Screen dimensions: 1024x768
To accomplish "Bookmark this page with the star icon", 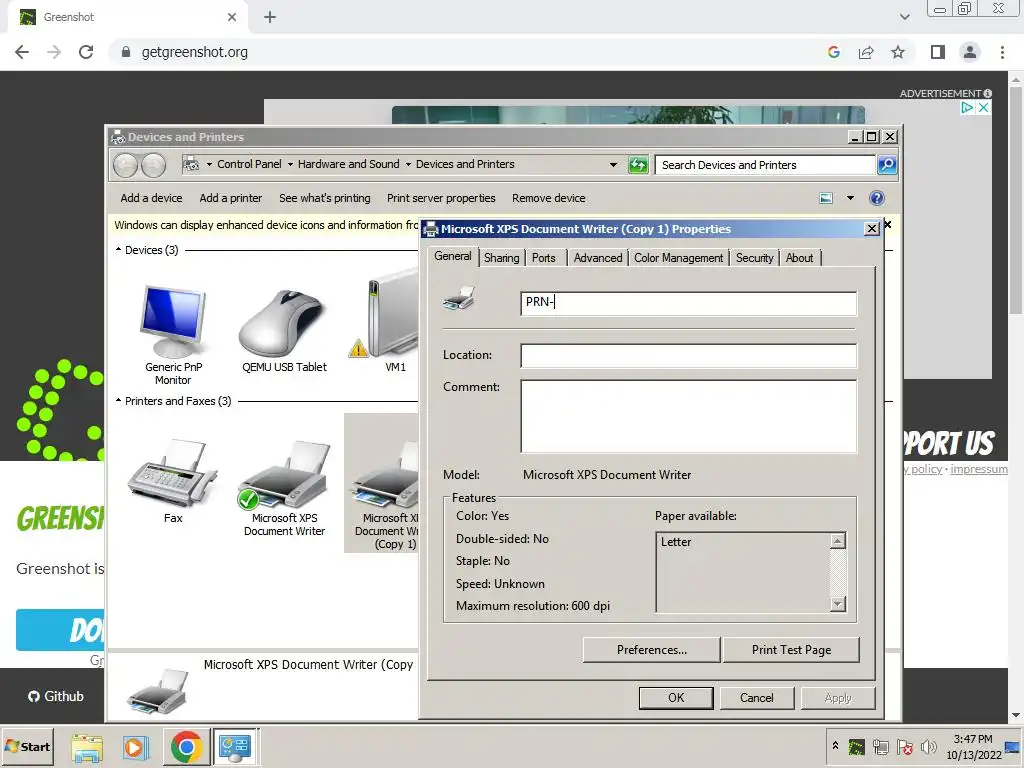I will (898, 52).
